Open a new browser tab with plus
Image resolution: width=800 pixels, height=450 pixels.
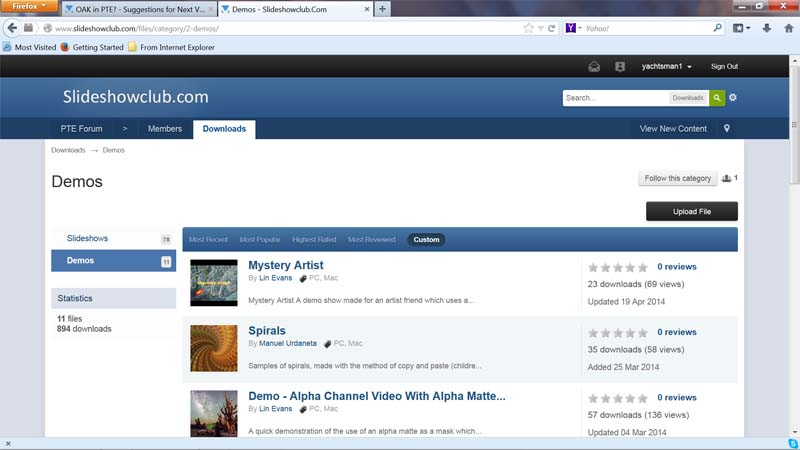(x=382, y=9)
